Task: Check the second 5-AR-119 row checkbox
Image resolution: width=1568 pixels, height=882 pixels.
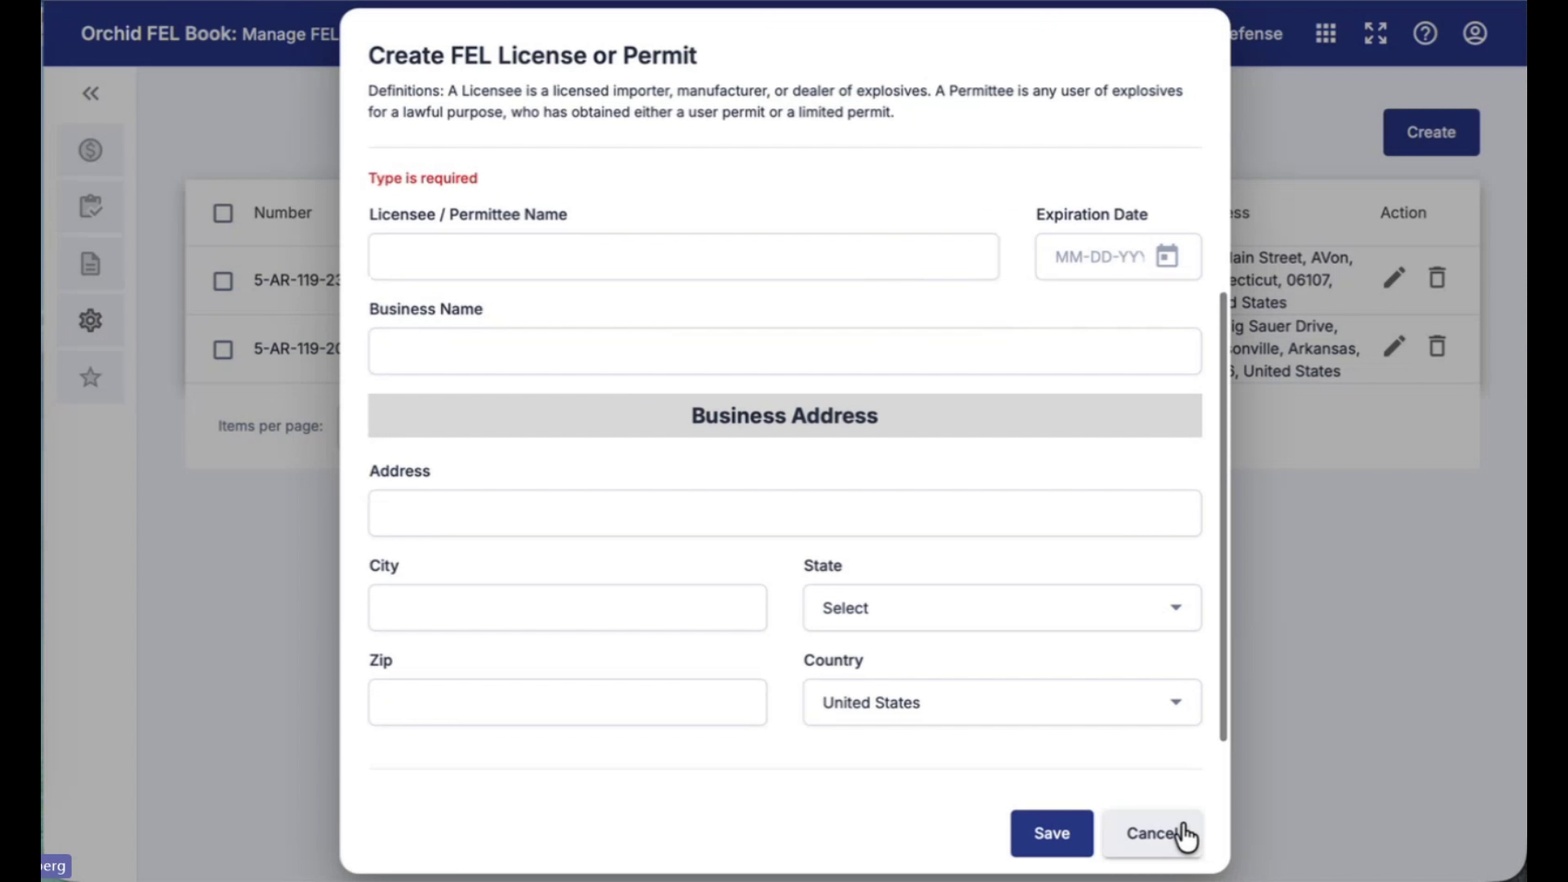Action: 223,349
